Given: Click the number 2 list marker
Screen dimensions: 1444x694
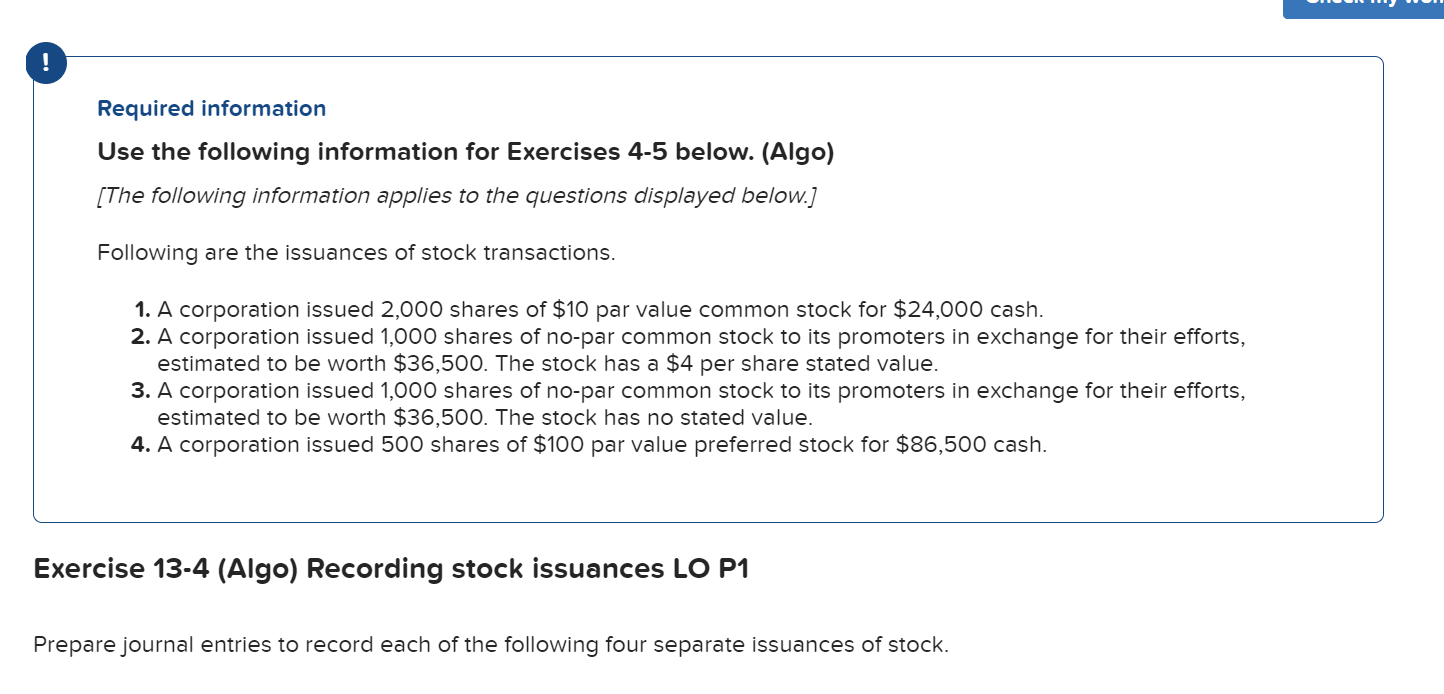Looking at the screenshot, I should pos(141,336).
